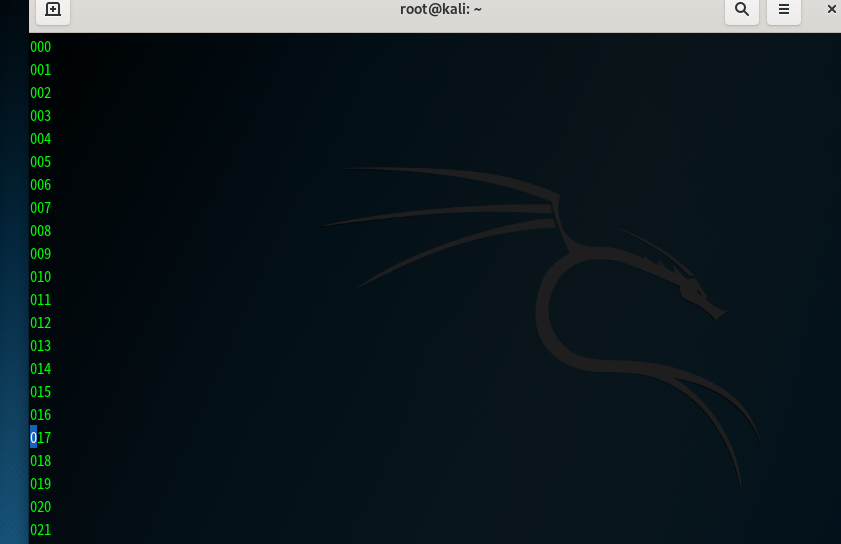841x544 pixels.
Task: Click the line labeled 012
Action: click(41, 323)
